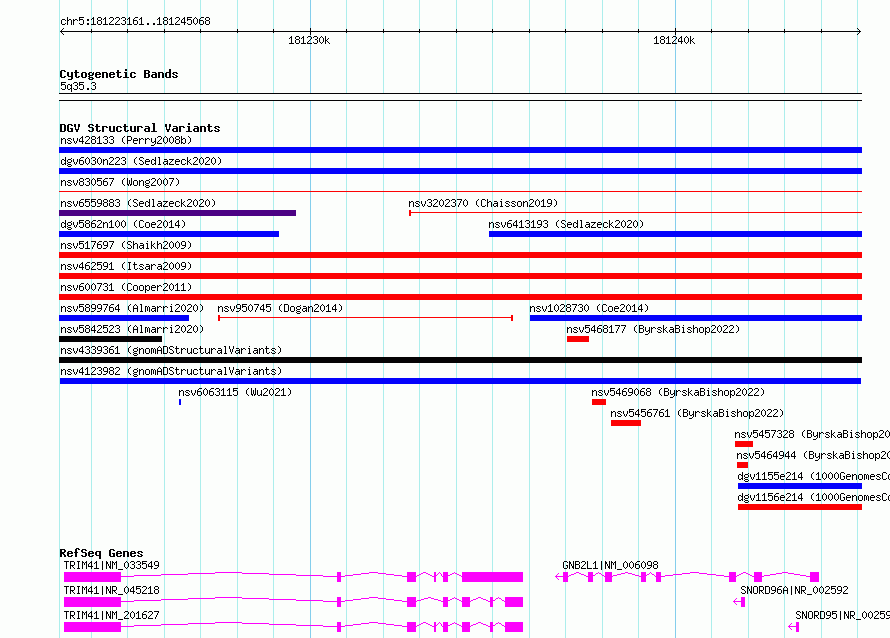Select the SNORD96A|NR_002592 gene label
Image resolution: width=890 pixels, height=638 pixels.
tap(794, 590)
